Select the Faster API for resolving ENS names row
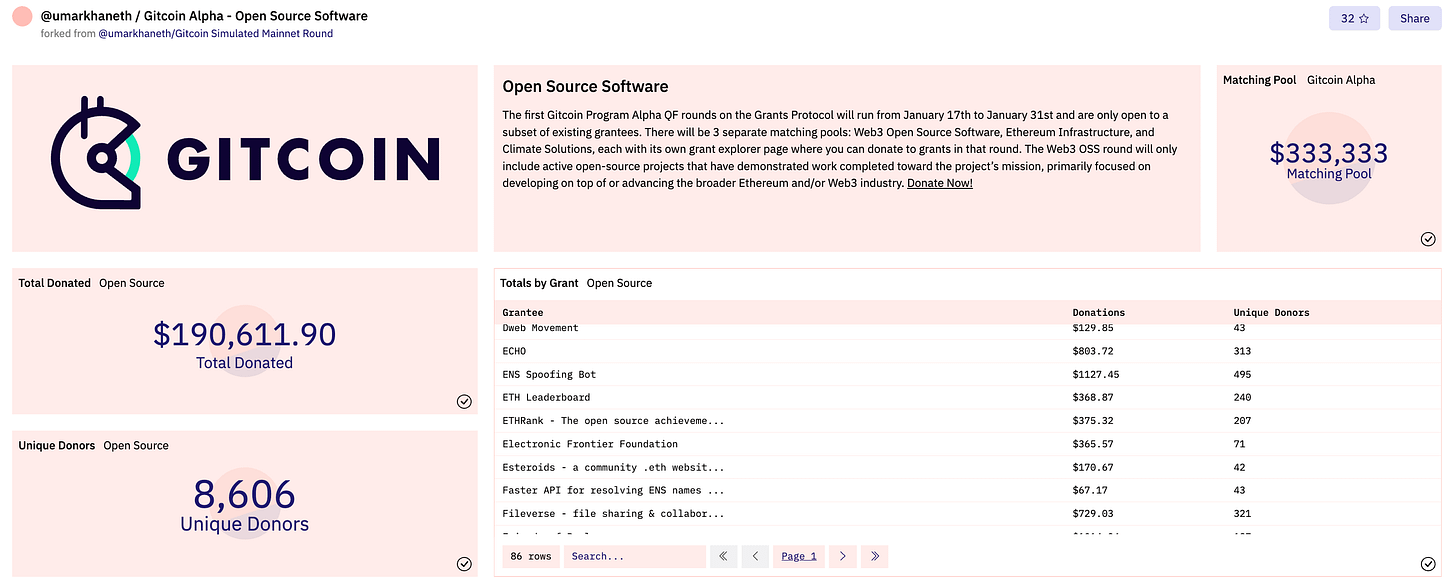Image resolution: width=1456 pixels, height=587 pixels. tap(968, 490)
